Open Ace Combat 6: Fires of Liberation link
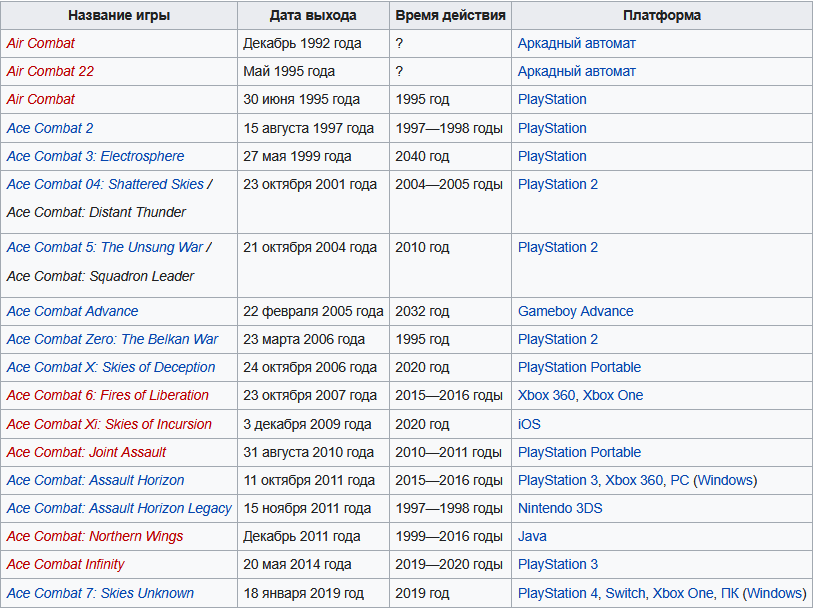825x612 pixels. [x=107, y=395]
